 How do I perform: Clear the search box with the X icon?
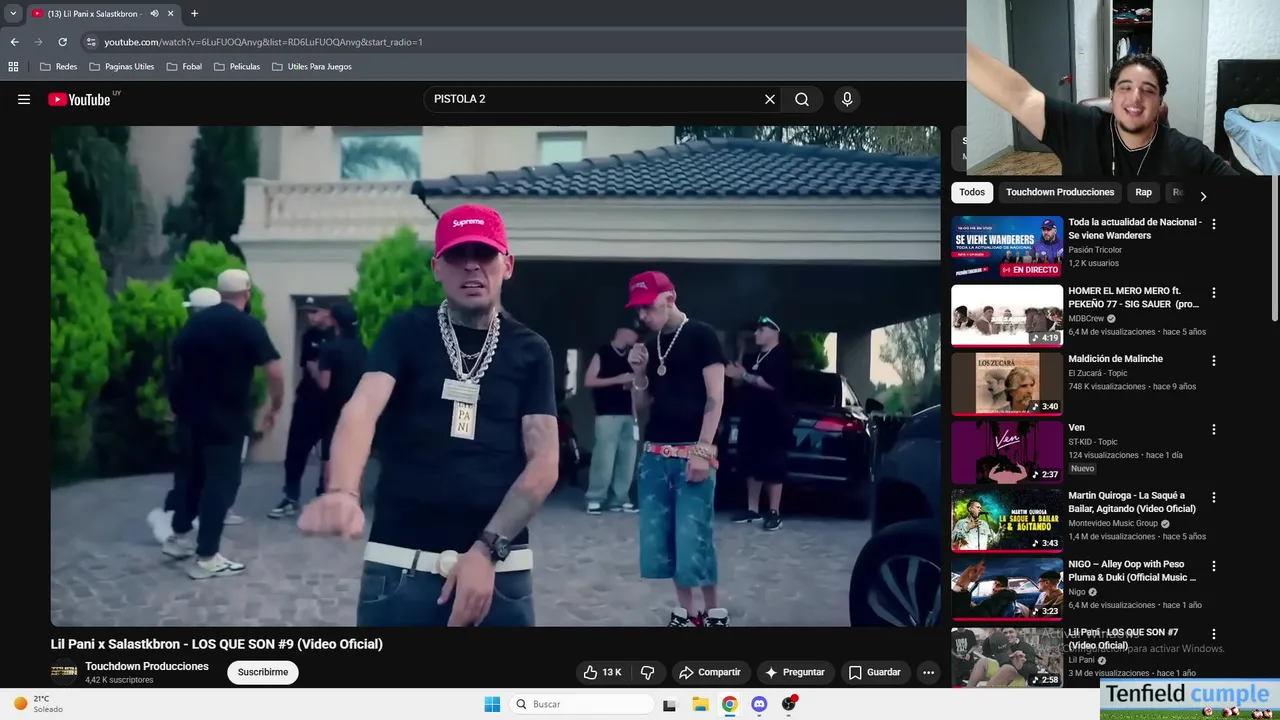[x=770, y=99]
